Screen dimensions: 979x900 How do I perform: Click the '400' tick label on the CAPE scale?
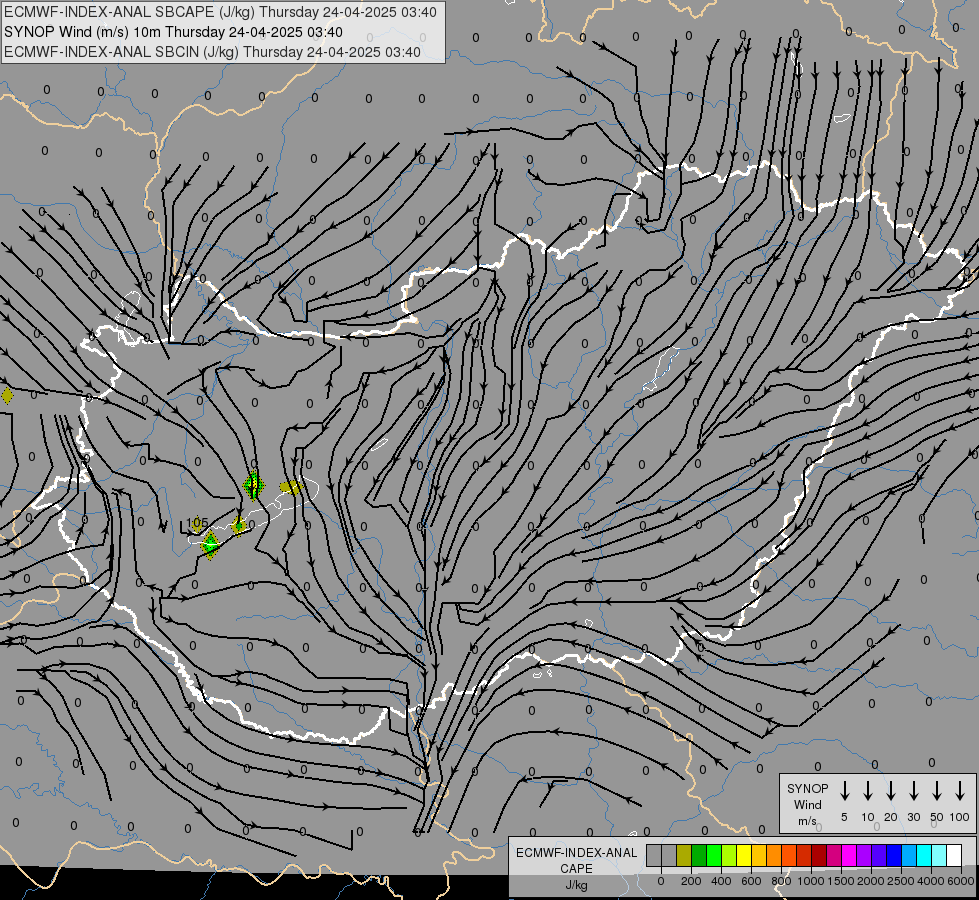coord(721,881)
